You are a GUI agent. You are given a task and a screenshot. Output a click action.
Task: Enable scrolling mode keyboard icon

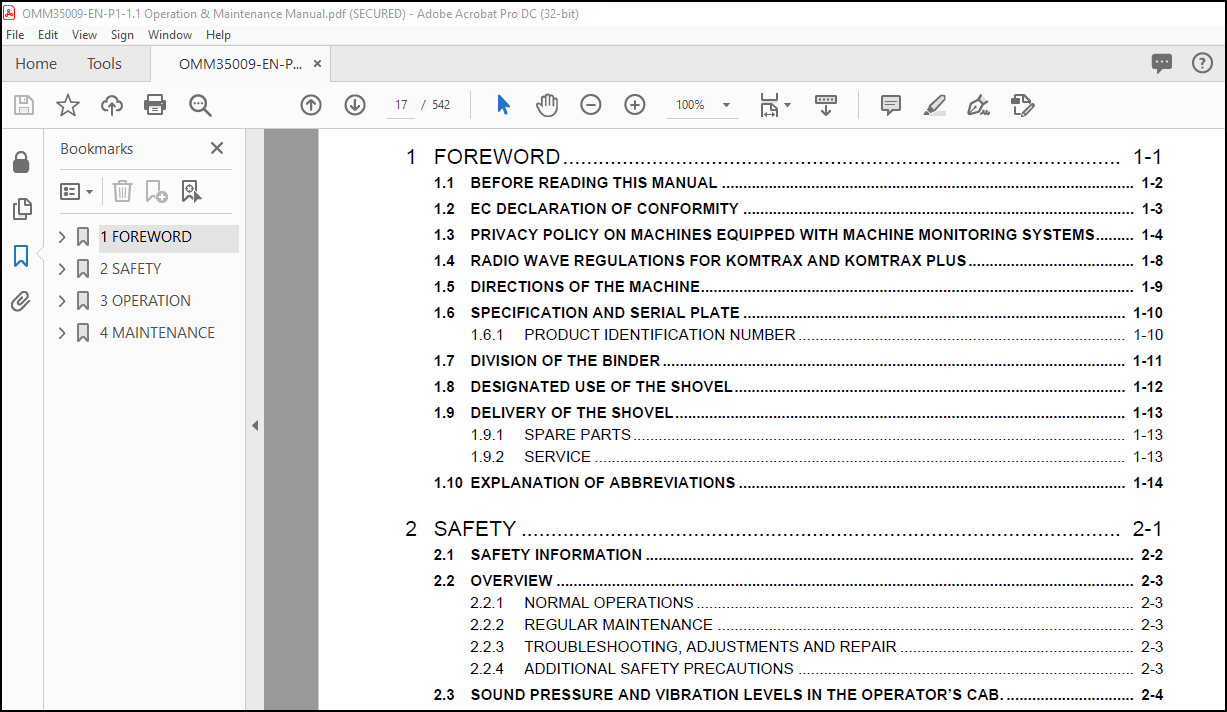[826, 105]
